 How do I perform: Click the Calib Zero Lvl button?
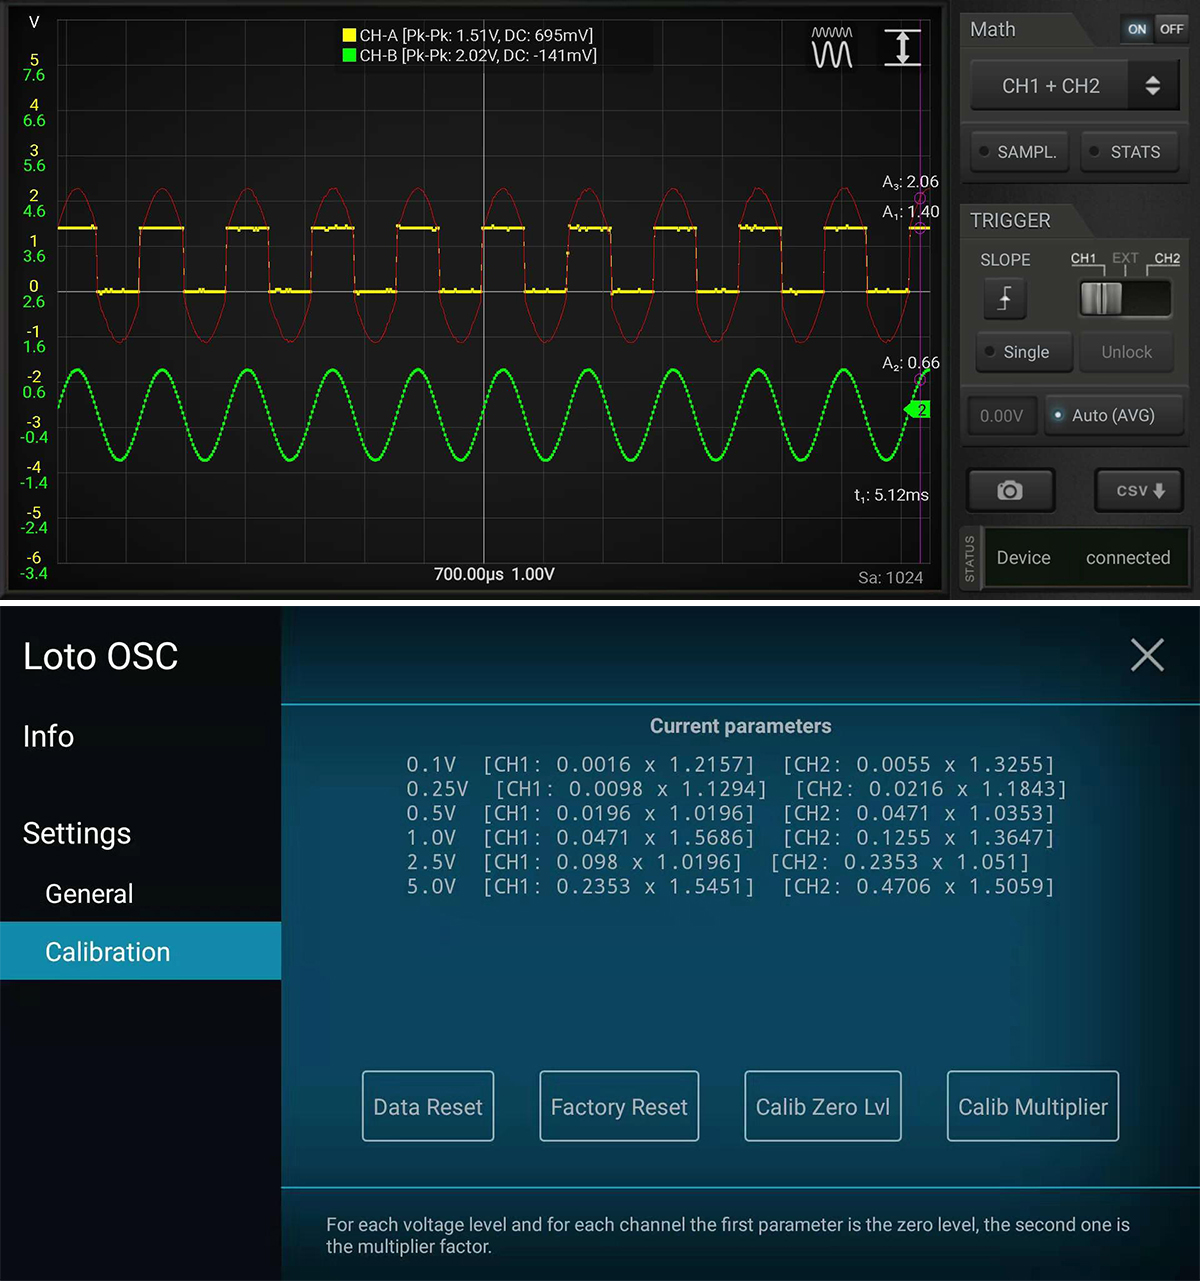[822, 1106]
